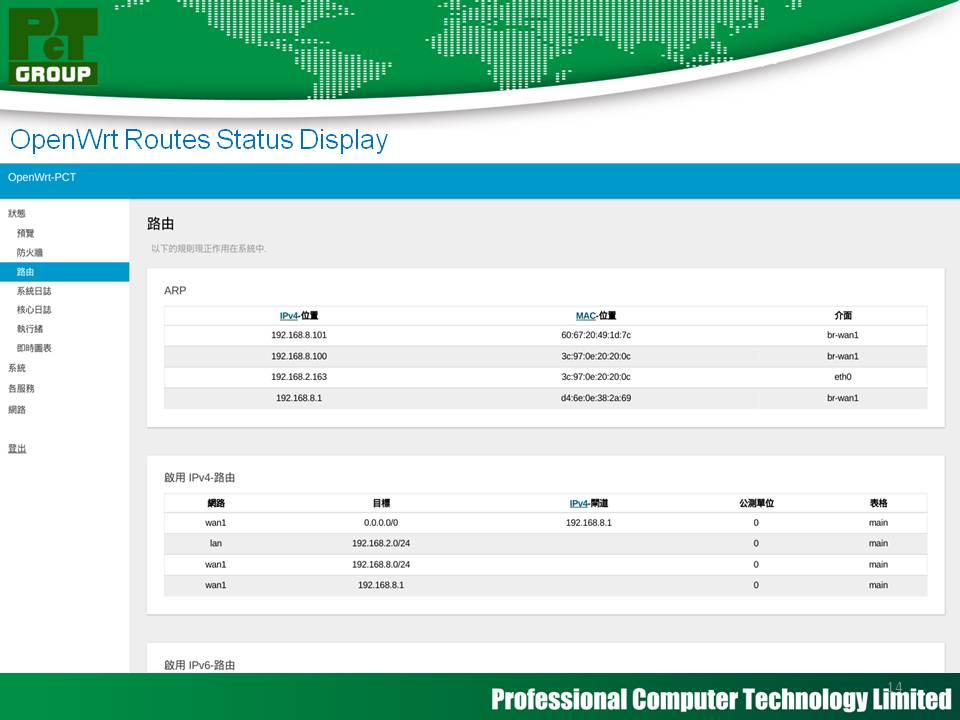Viewport: 960px width, 720px height.
Task: Click MAC address d4:6e:0e:38:2a:69 cell
Action: [596, 398]
